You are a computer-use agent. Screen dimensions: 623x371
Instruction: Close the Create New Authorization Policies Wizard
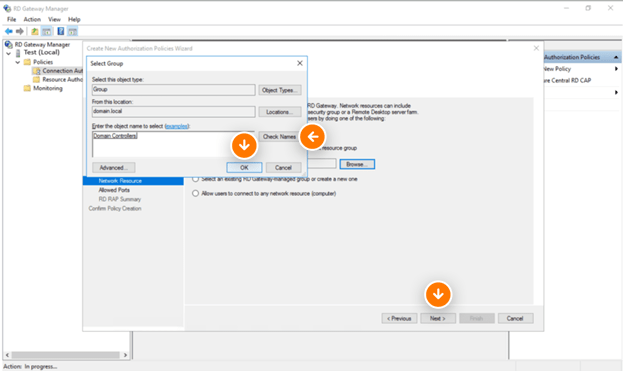(x=536, y=48)
